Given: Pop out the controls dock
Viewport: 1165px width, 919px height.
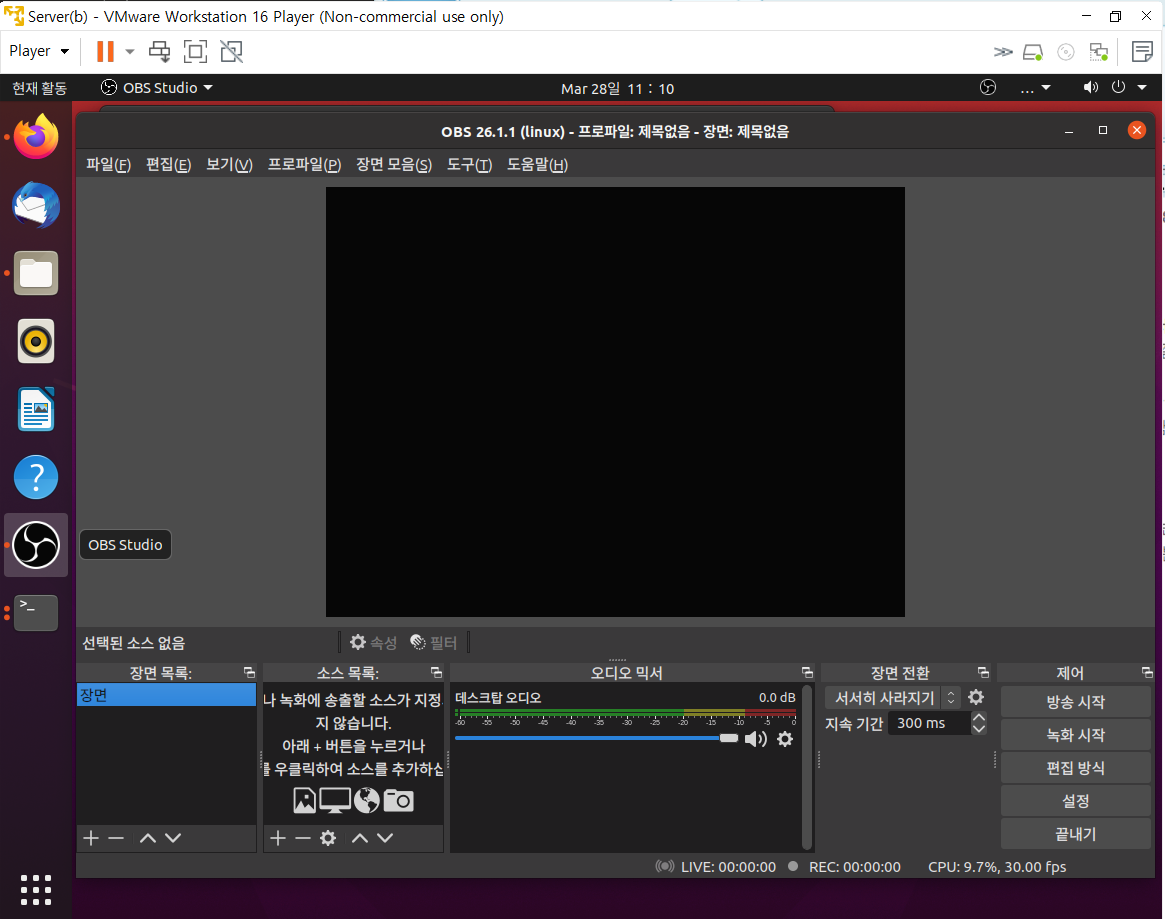Looking at the screenshot, I should (1147, 672).
